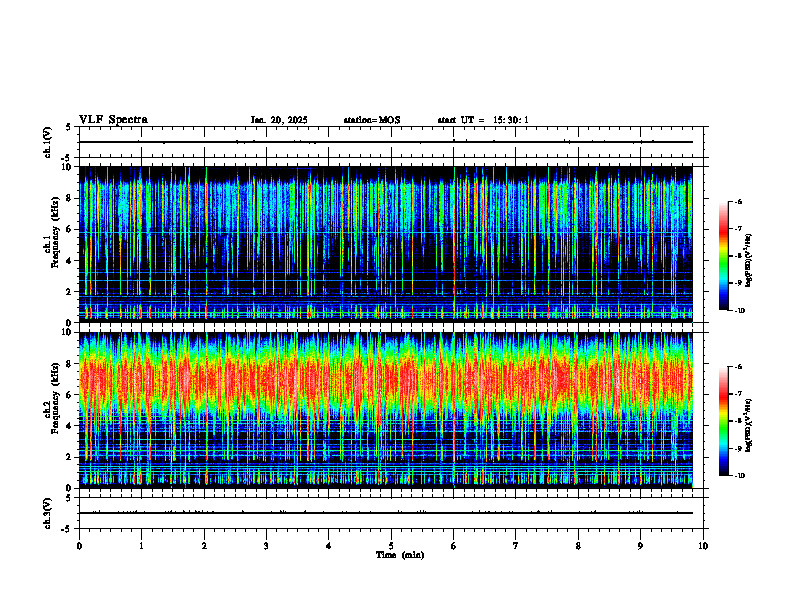This screenshot has width=792, height=612.
Task: Click the "8" frequency tick of ch.1 panel
Action: point(70,198)
